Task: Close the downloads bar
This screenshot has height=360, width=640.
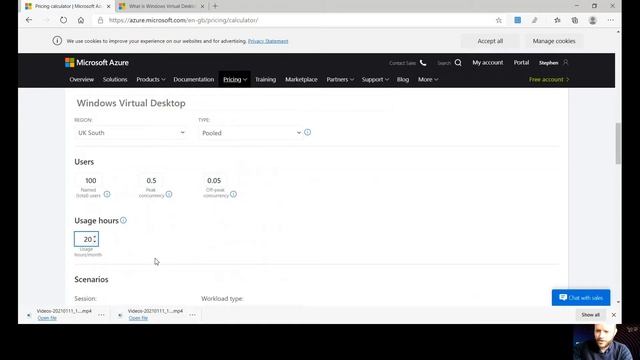Action: [613, 315]
